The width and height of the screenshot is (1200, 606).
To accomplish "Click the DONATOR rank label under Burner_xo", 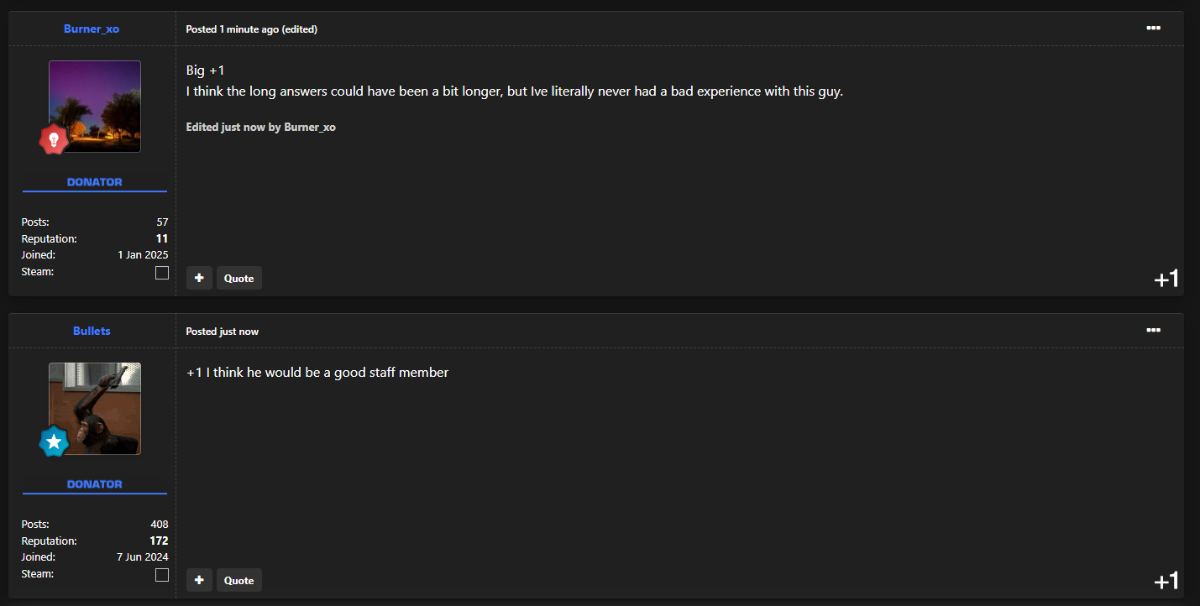I will [x=95, y=182].
